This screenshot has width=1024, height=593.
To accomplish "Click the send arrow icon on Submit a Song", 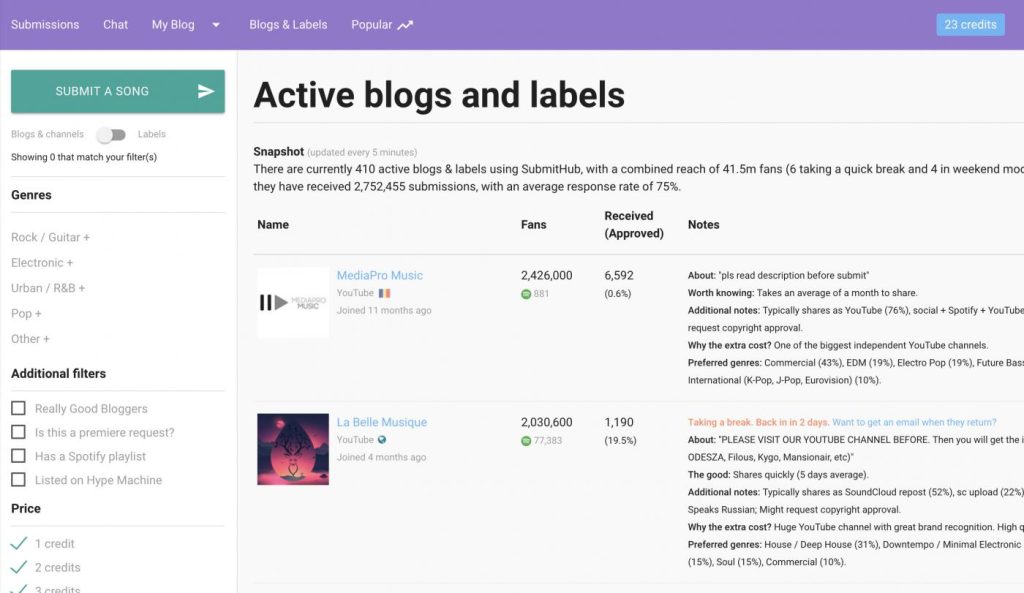I will [206, 91].
